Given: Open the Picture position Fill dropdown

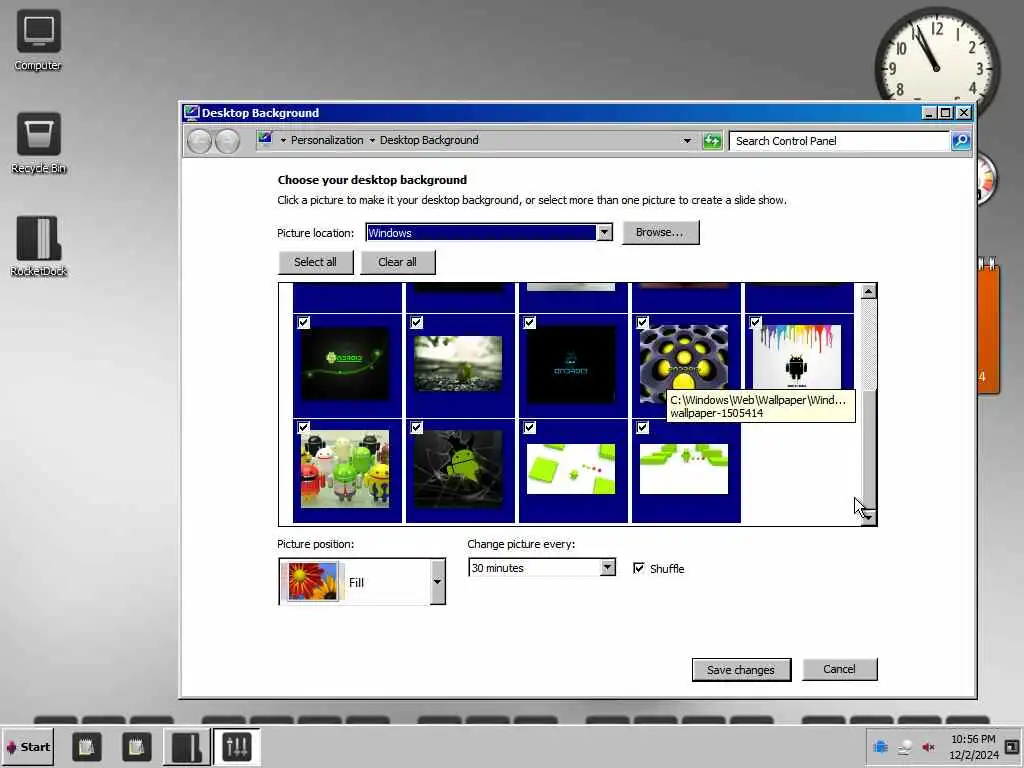Looking at the screenshot, I should (x=362, y=581).
